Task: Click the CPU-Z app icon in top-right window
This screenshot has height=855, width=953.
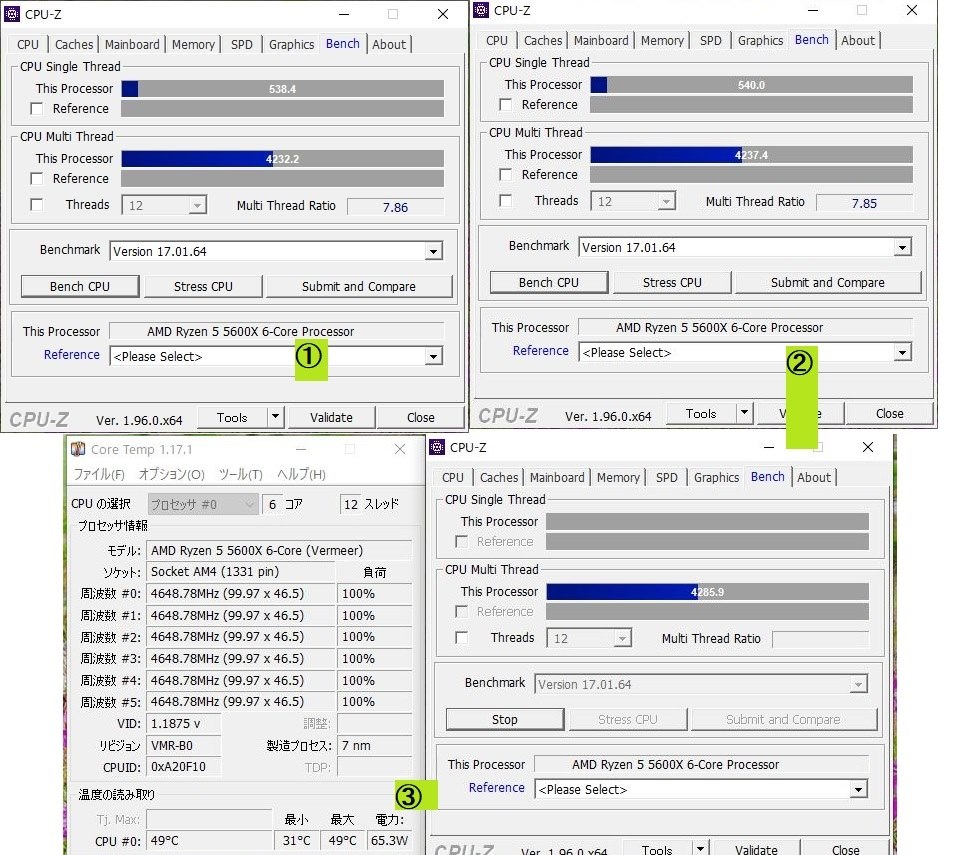Action: click(481, 10)
